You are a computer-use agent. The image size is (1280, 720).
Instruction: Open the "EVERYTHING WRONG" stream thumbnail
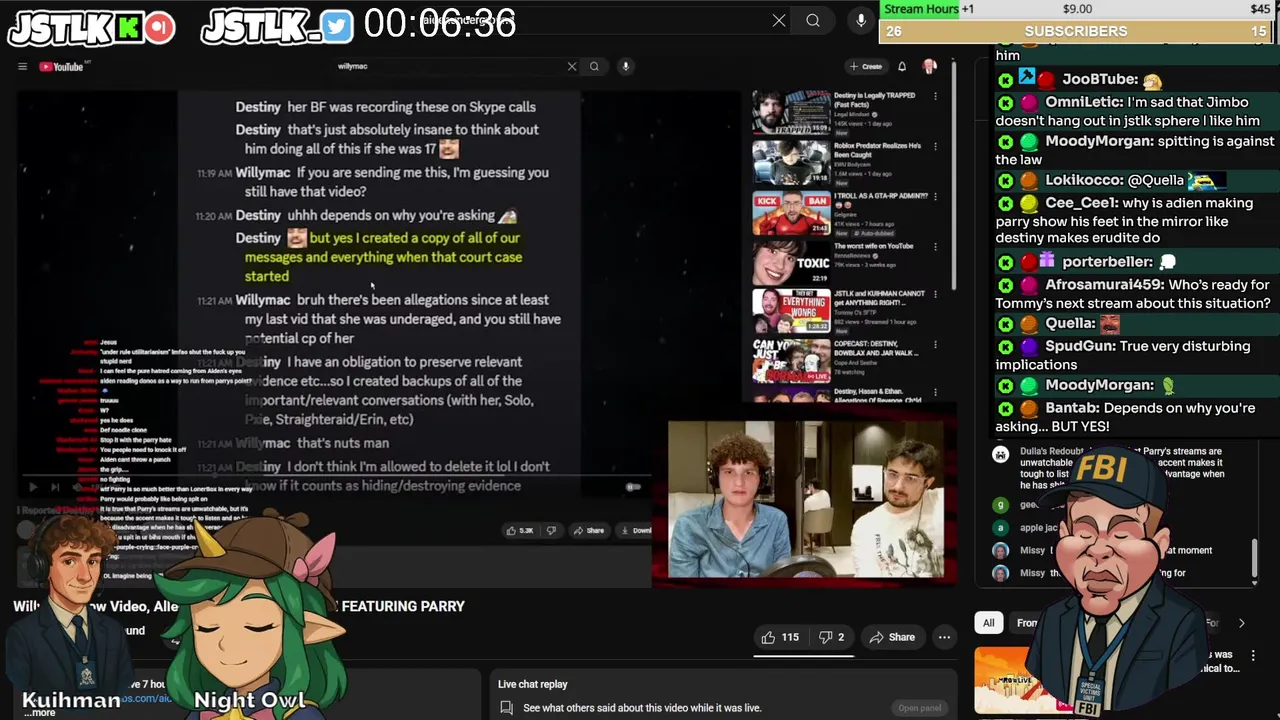click(x=791, y=312)
